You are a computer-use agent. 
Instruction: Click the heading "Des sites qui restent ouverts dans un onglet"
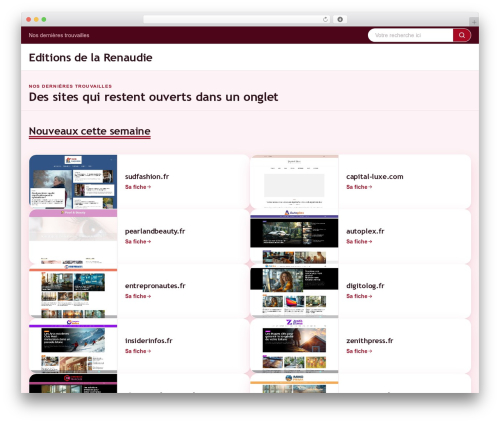[153, 97]
